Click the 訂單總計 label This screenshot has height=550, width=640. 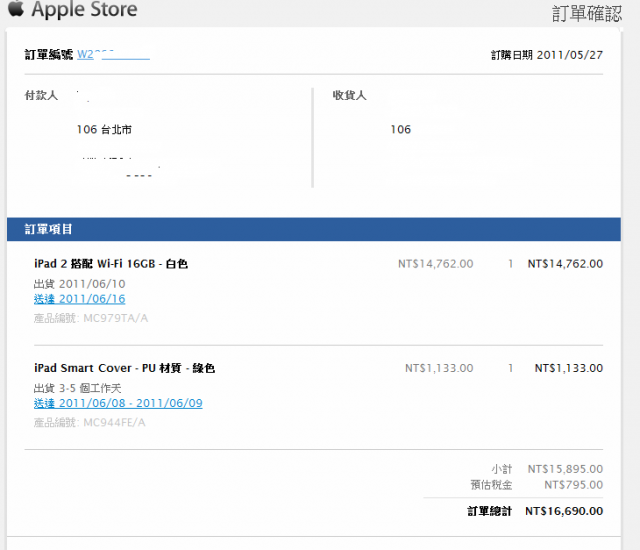pos(489,511)
